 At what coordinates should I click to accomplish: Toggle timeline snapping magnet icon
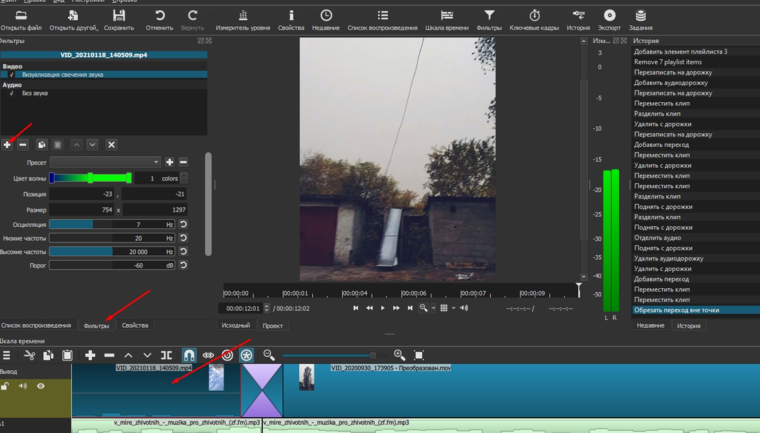(x=188, y=355)
